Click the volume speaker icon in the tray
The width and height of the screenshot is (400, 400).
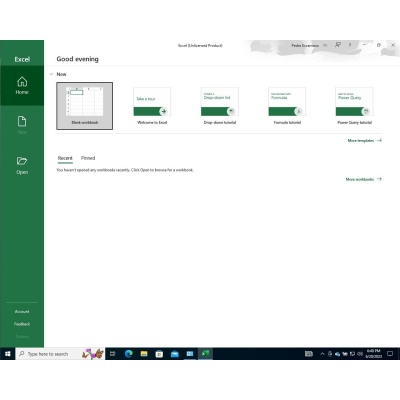click(360, 354)
